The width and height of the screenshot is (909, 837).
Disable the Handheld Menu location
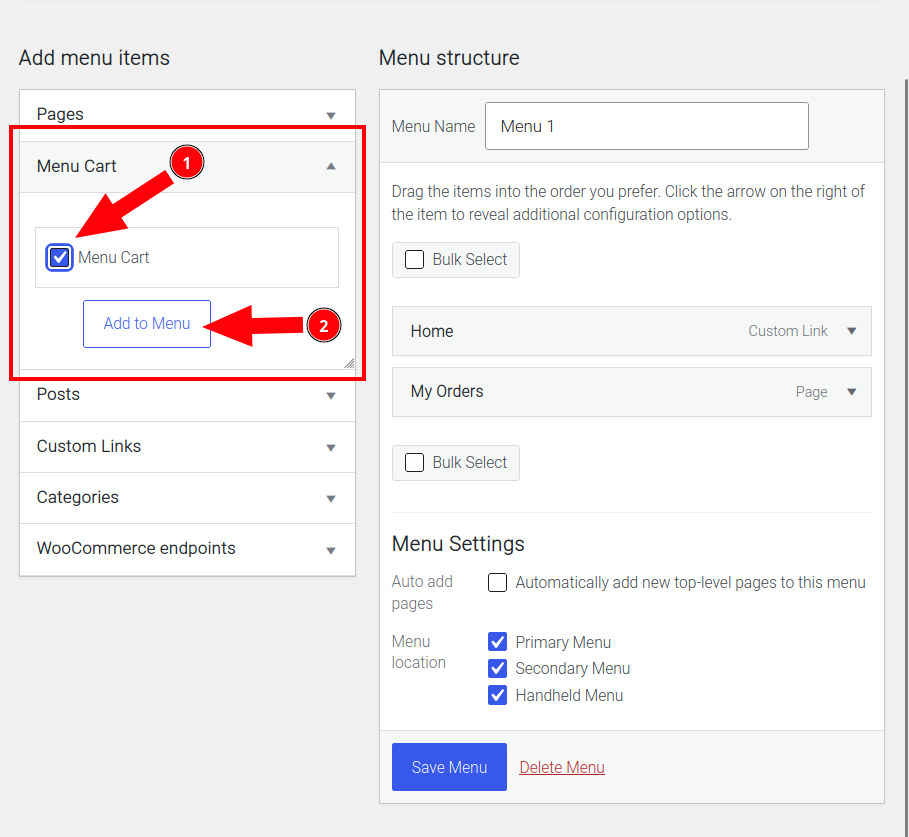point(497,695)
